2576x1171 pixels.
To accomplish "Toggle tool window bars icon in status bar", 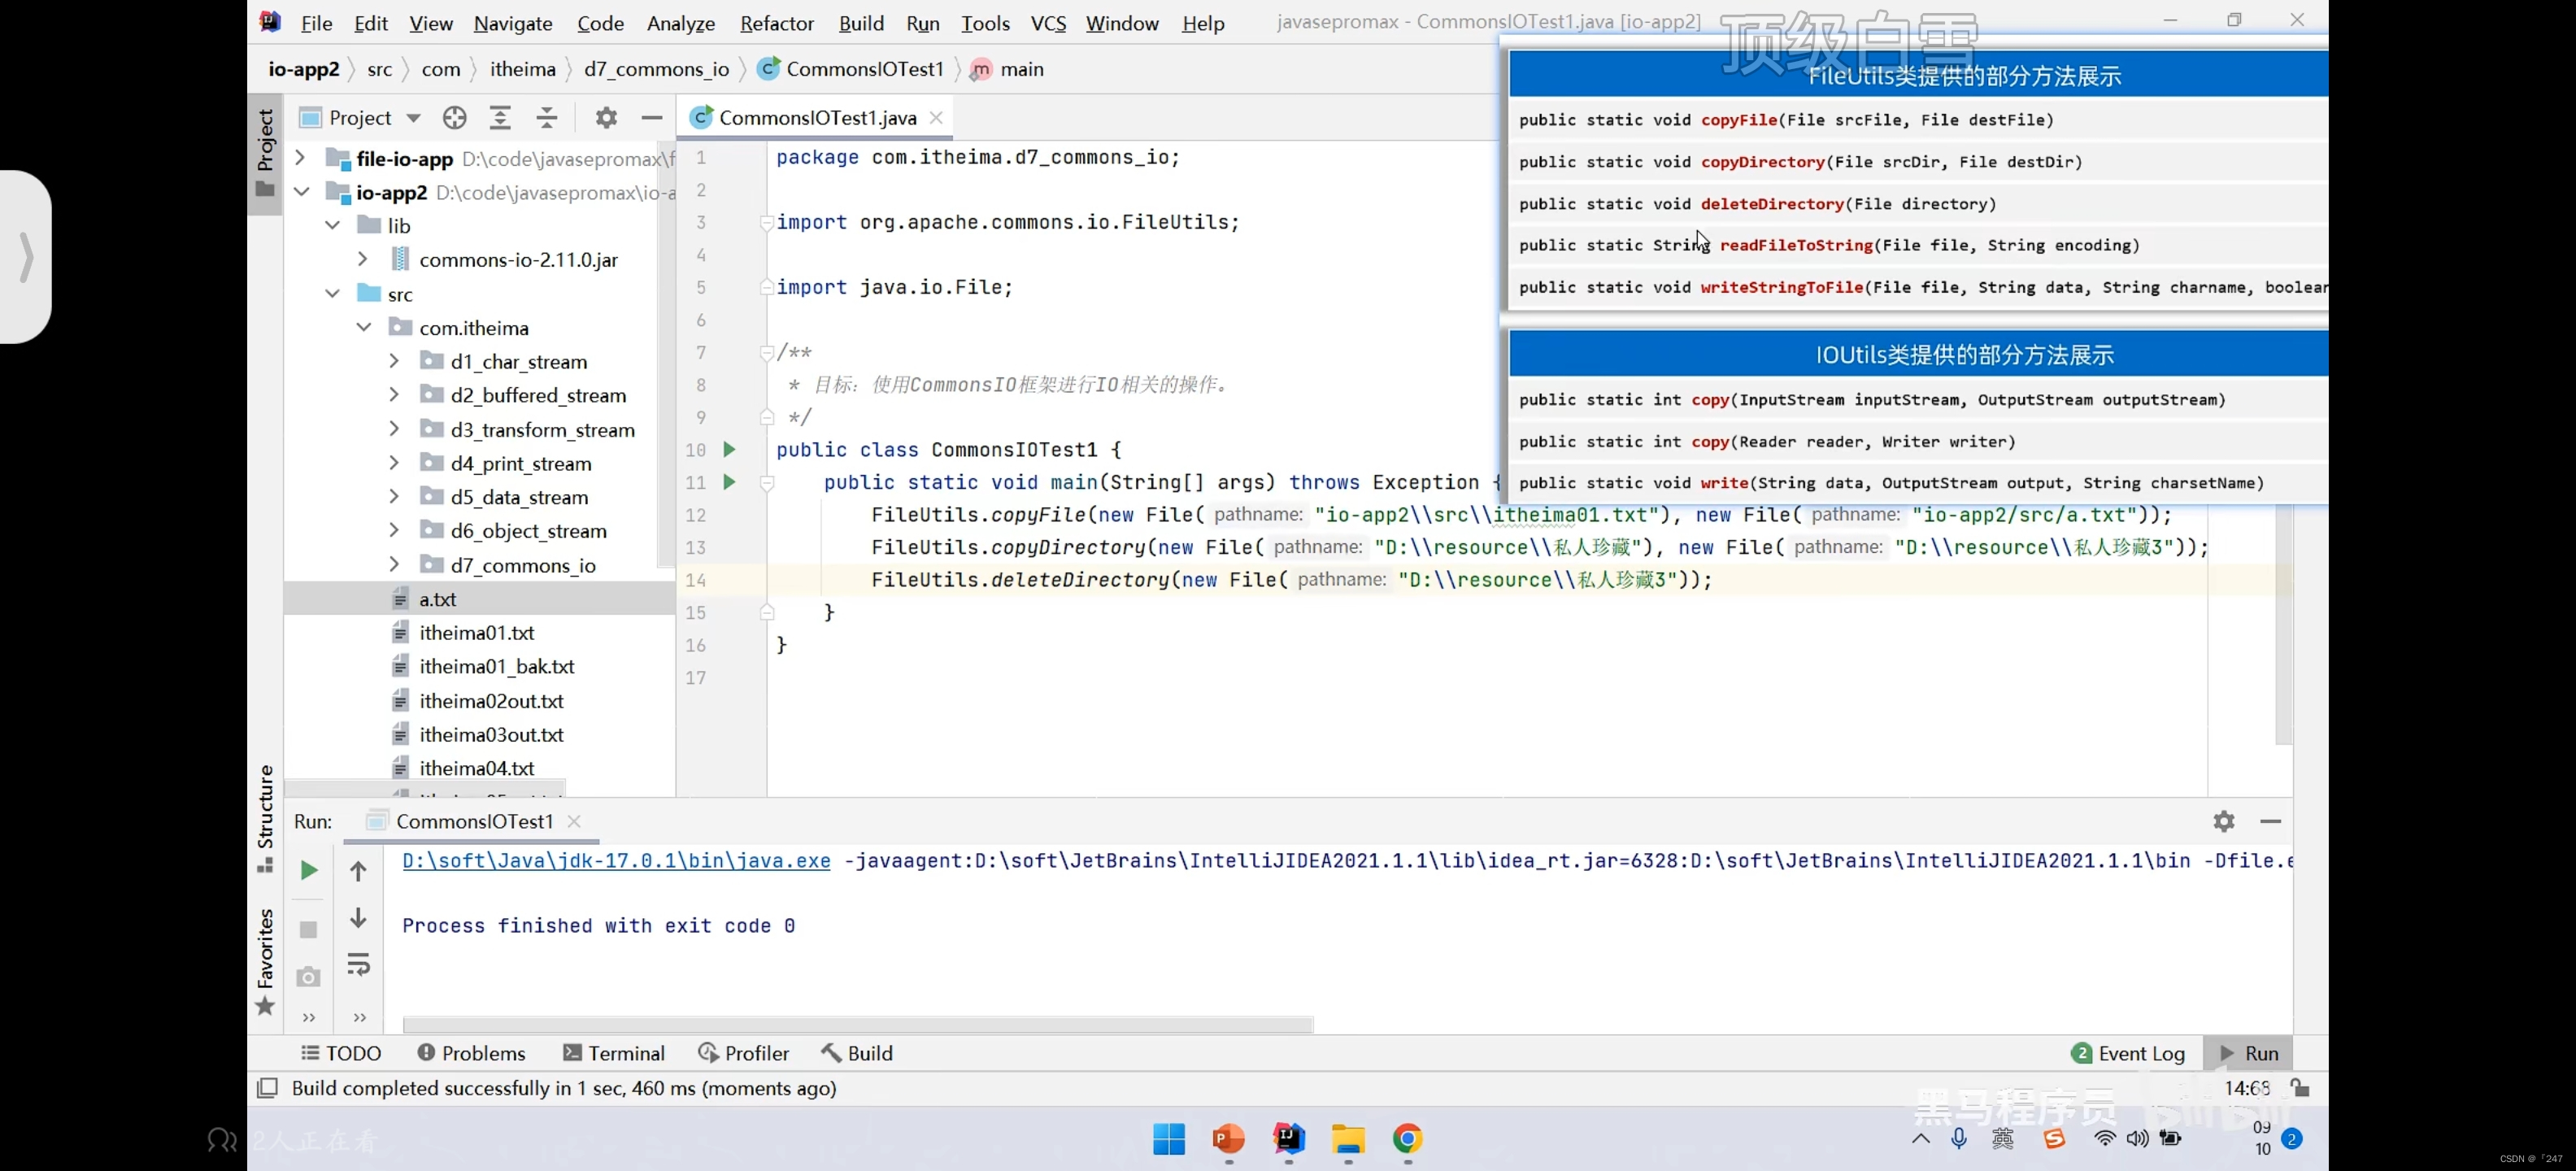I will (x=267, y=1088).
